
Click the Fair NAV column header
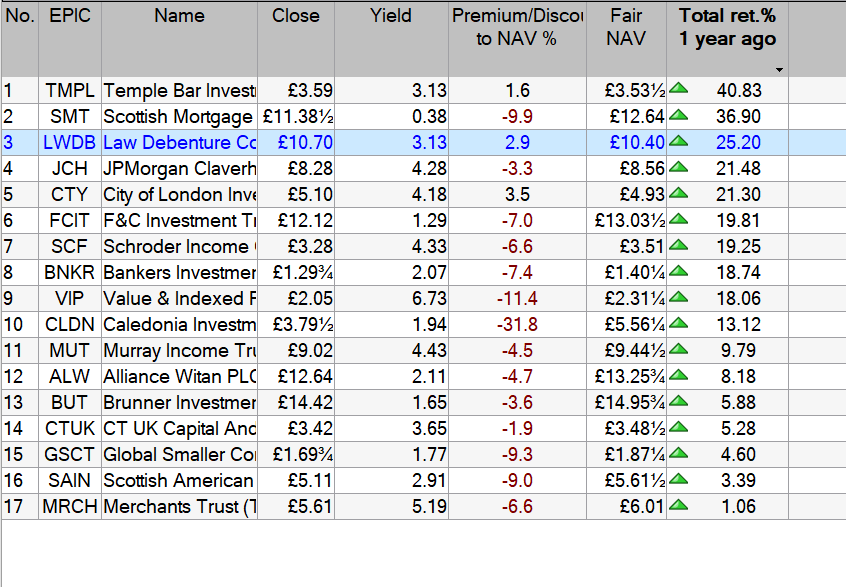tap(626, 28)
